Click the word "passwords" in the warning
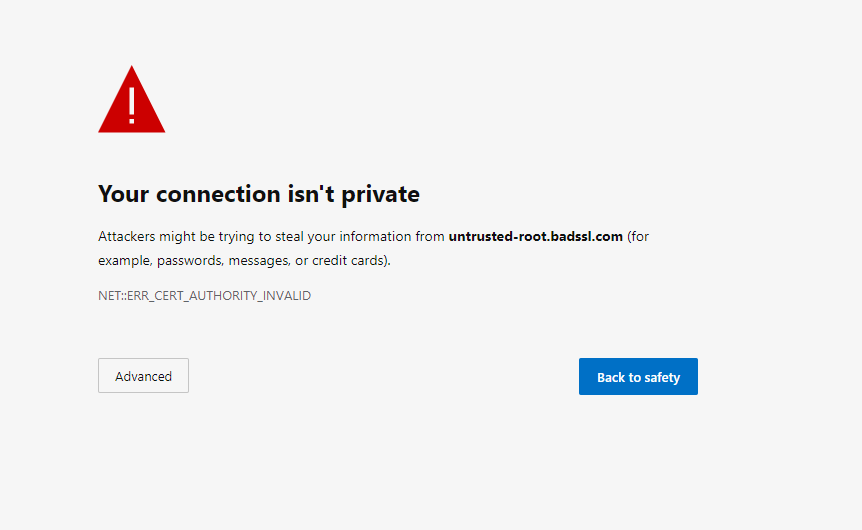This screenshot has width=862, height=530. (x=190, y=261)
